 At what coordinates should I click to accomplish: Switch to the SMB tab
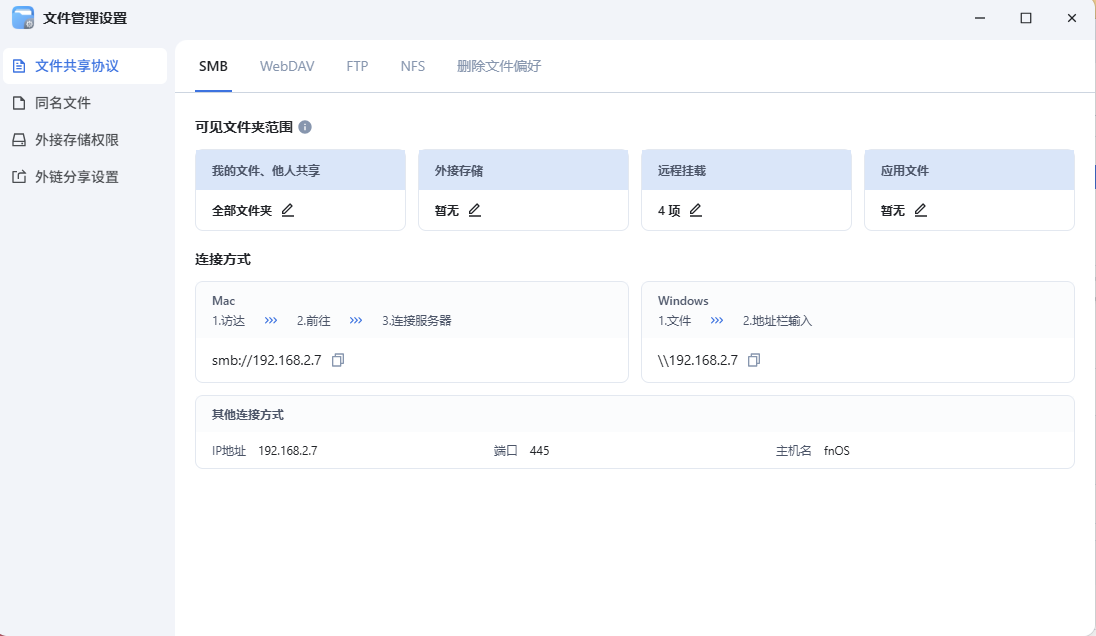pyautogui.click(x=213, y=66)
